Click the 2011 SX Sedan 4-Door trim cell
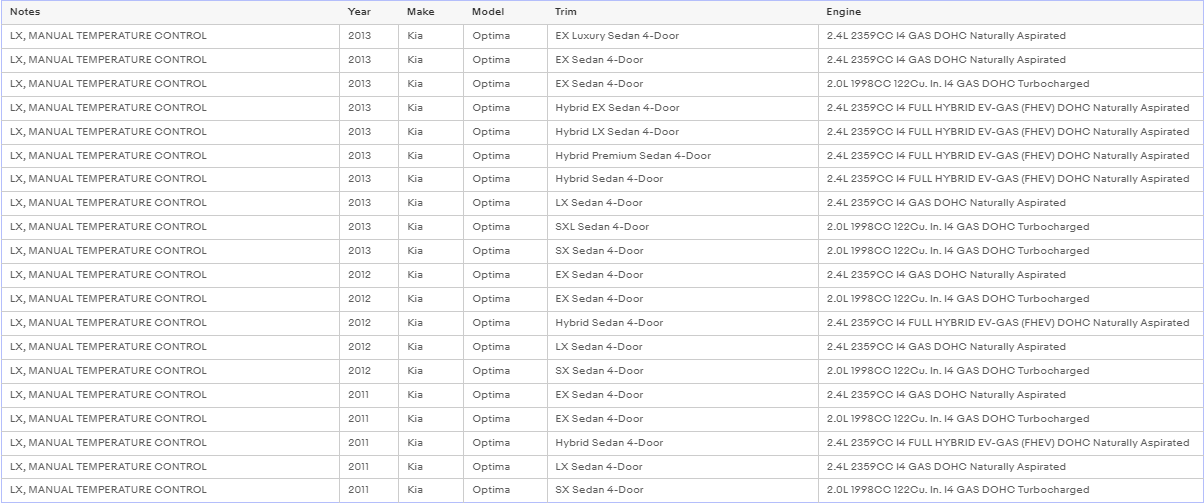Screen dimensions: 1204x503 (682, 490)
